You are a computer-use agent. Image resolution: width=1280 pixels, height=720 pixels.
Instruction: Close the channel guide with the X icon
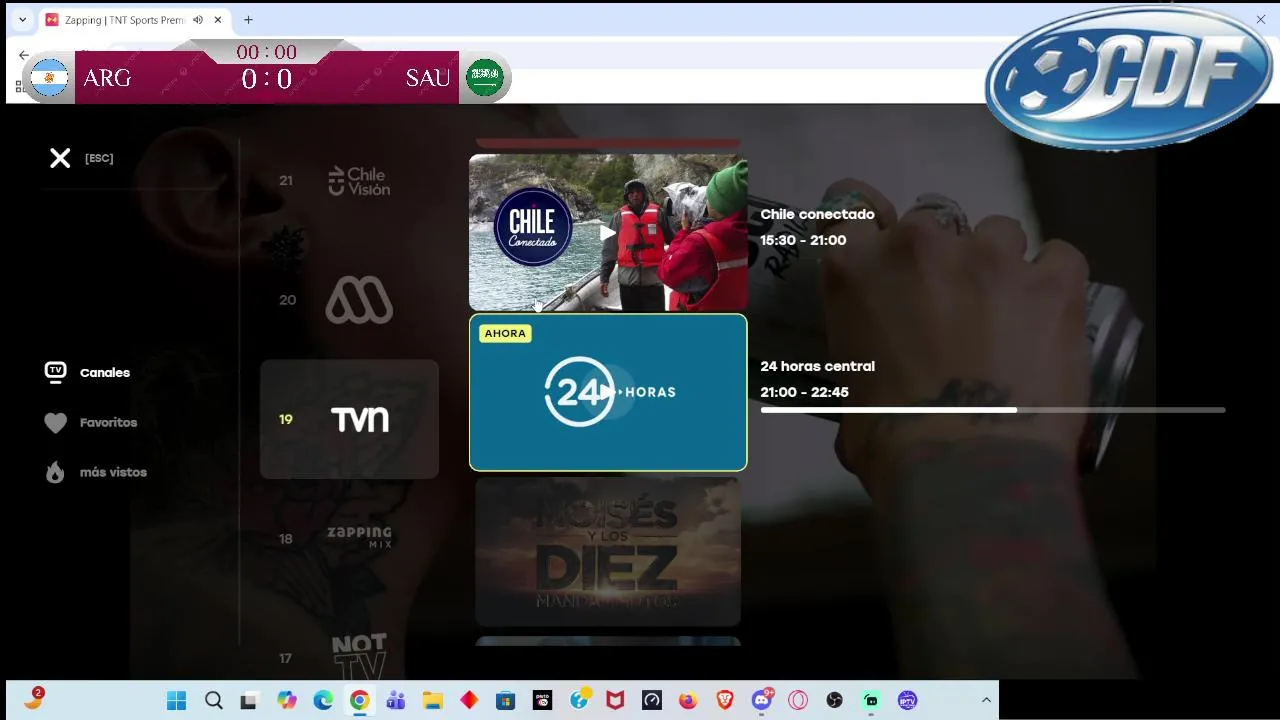click(60, 158)
